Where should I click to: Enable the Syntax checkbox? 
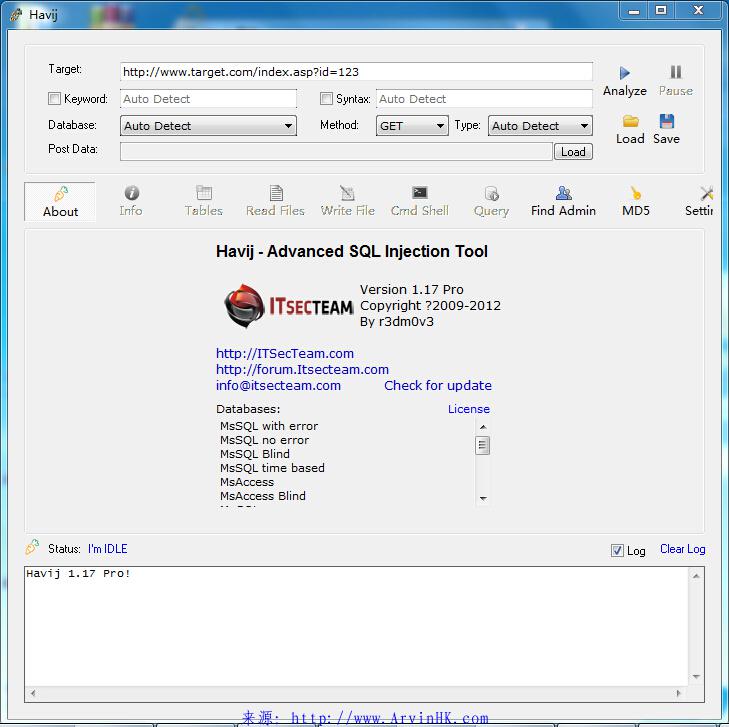[x=326, y=99]
